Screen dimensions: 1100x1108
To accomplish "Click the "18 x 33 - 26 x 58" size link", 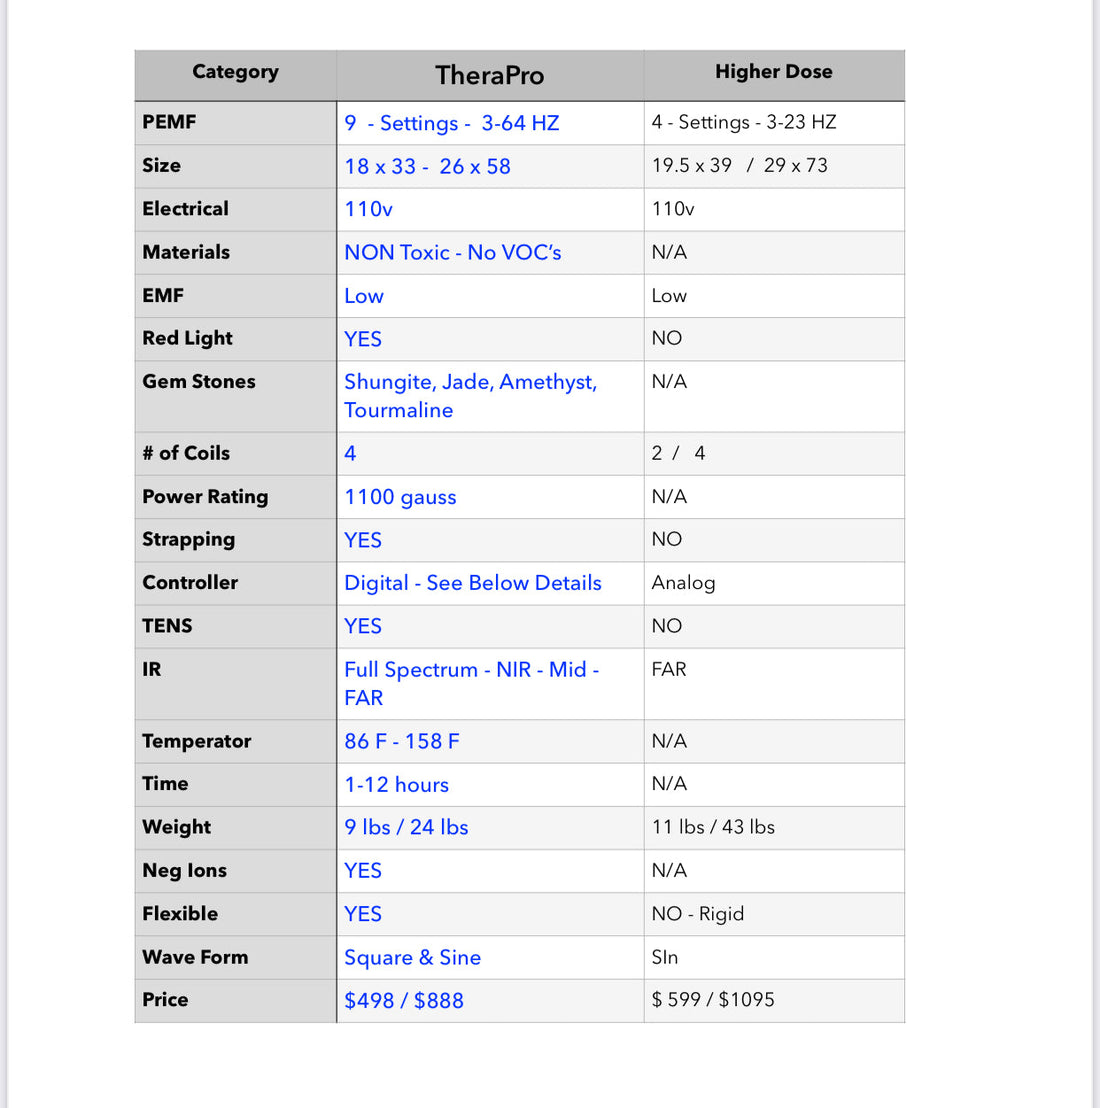I will pos(427,166).
